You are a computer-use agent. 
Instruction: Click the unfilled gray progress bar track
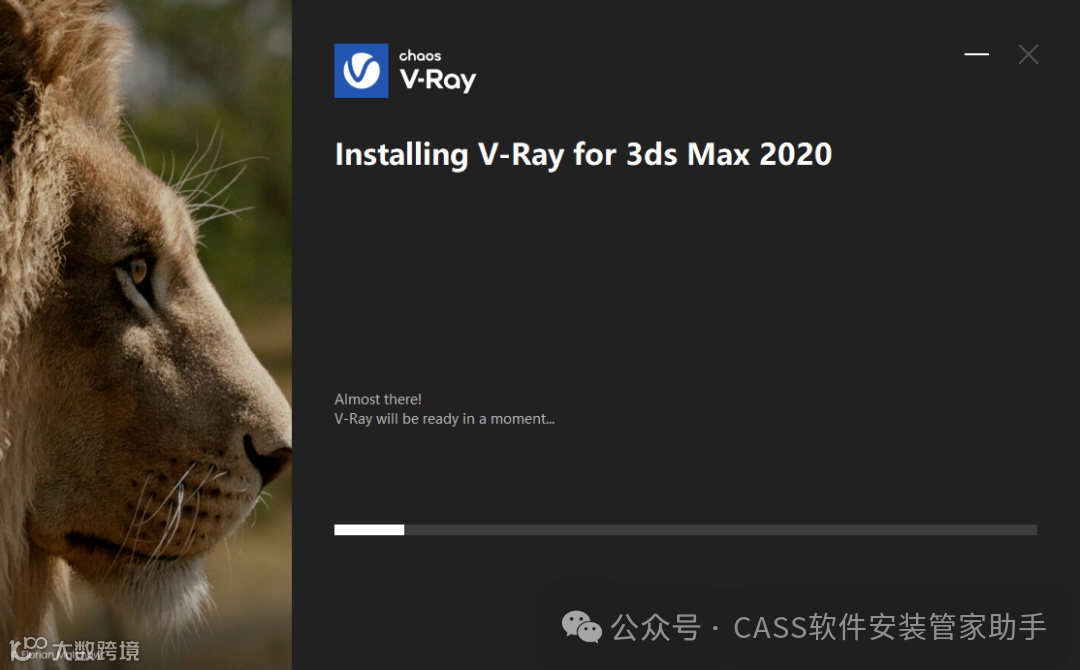pos(720,530)
